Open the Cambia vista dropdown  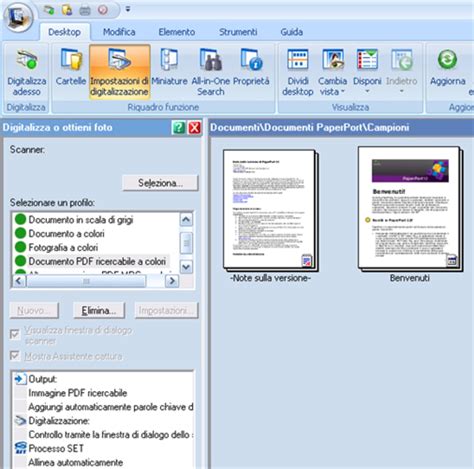(332, 72)
